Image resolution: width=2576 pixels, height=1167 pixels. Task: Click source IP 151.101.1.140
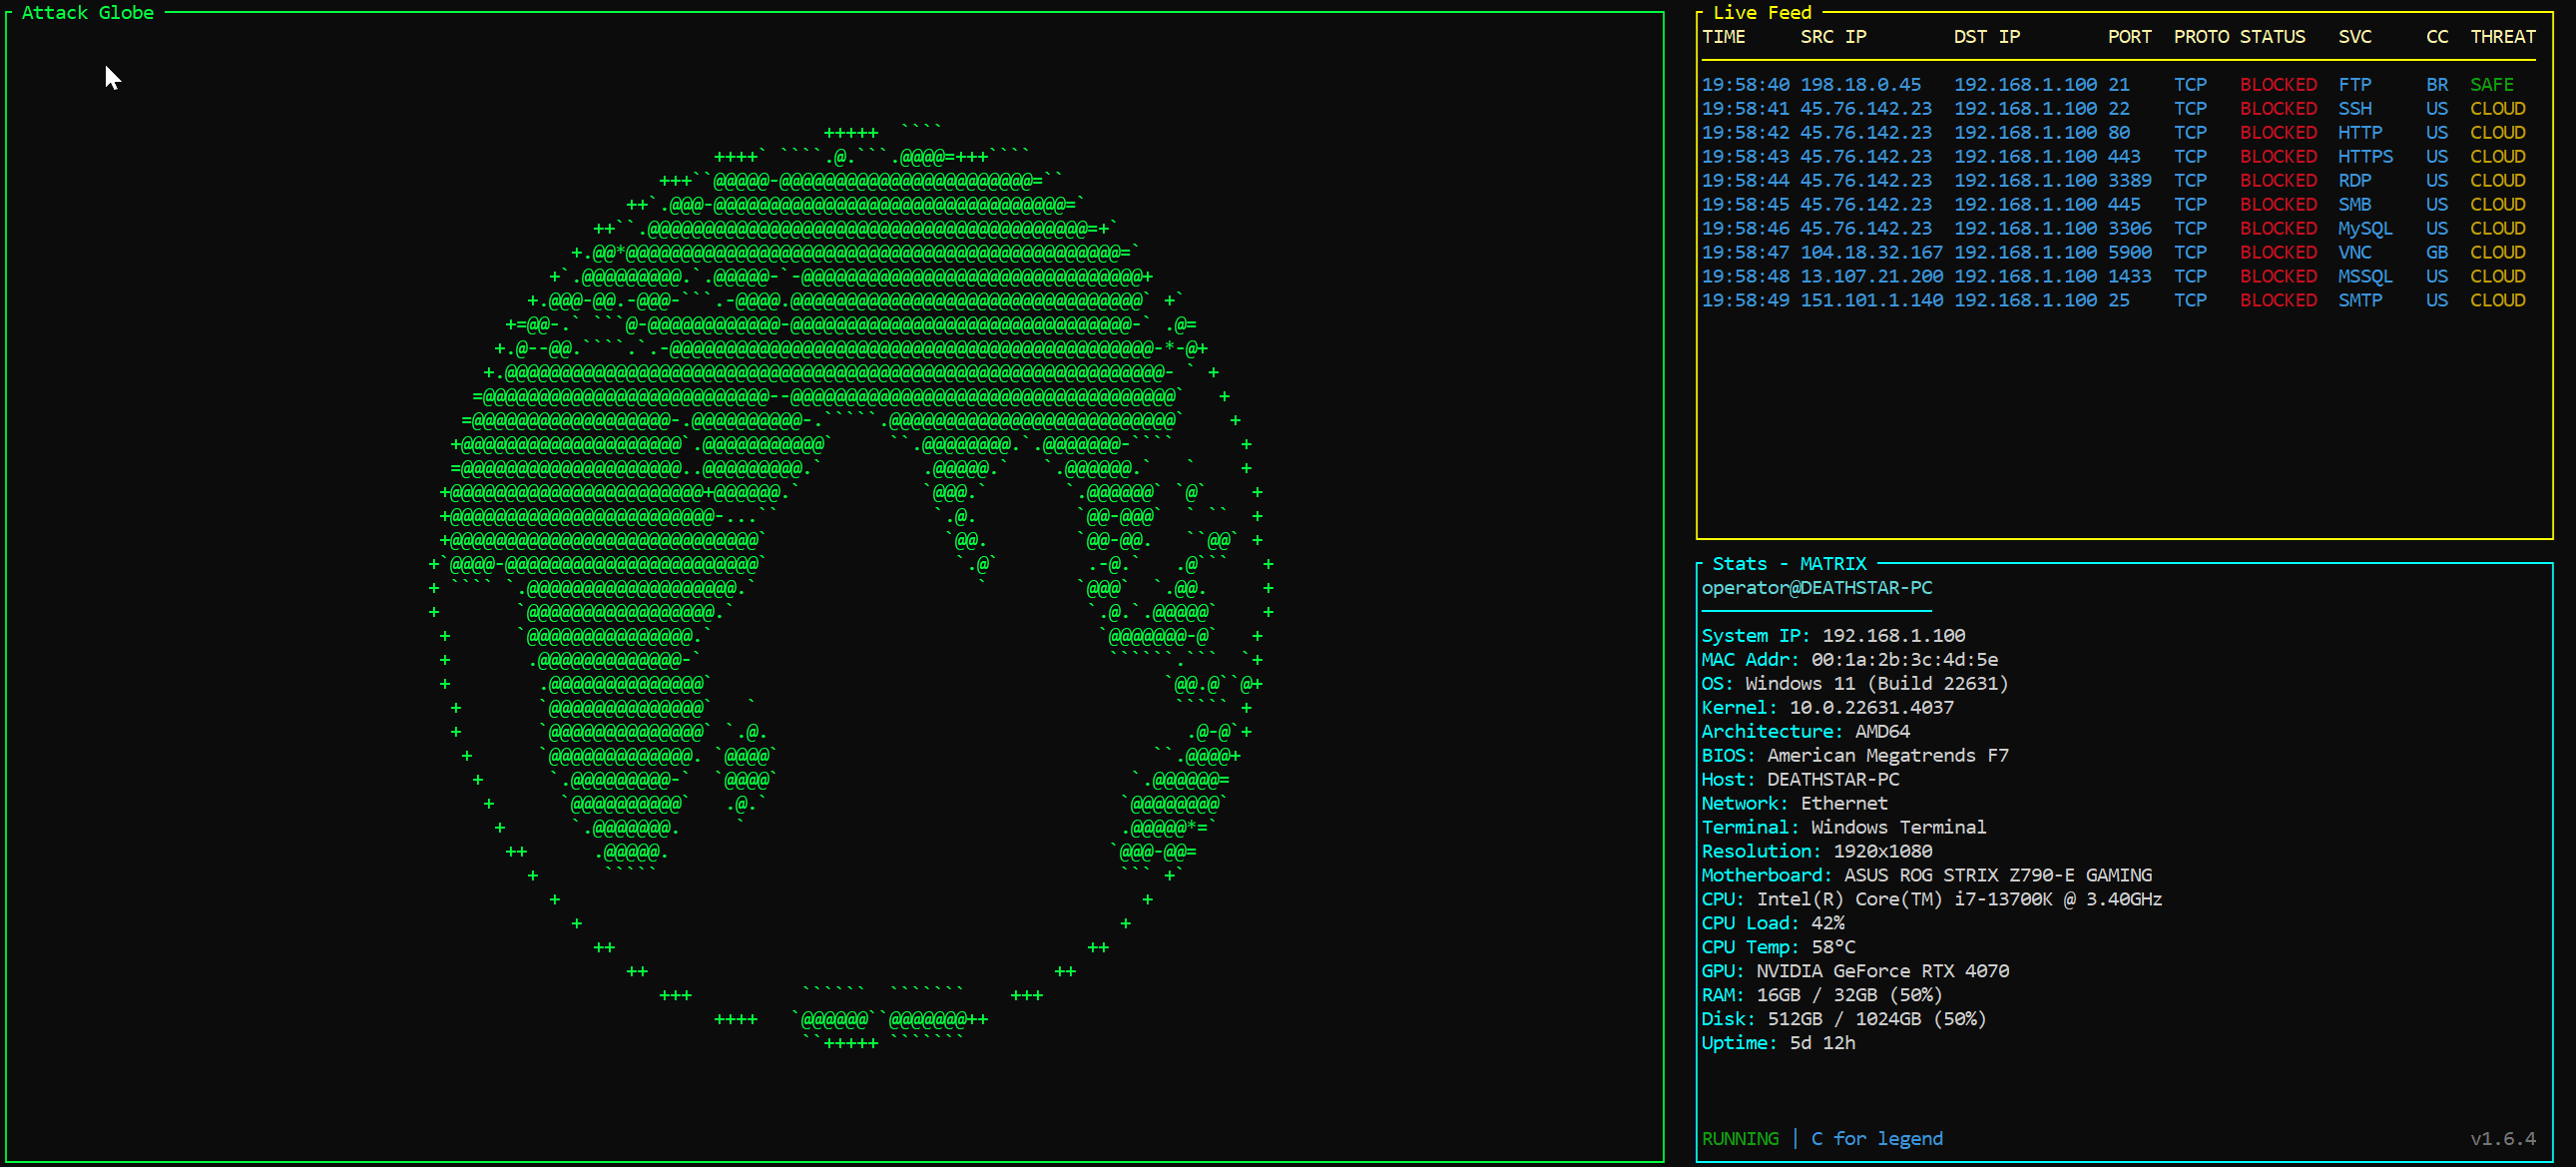1872,301
